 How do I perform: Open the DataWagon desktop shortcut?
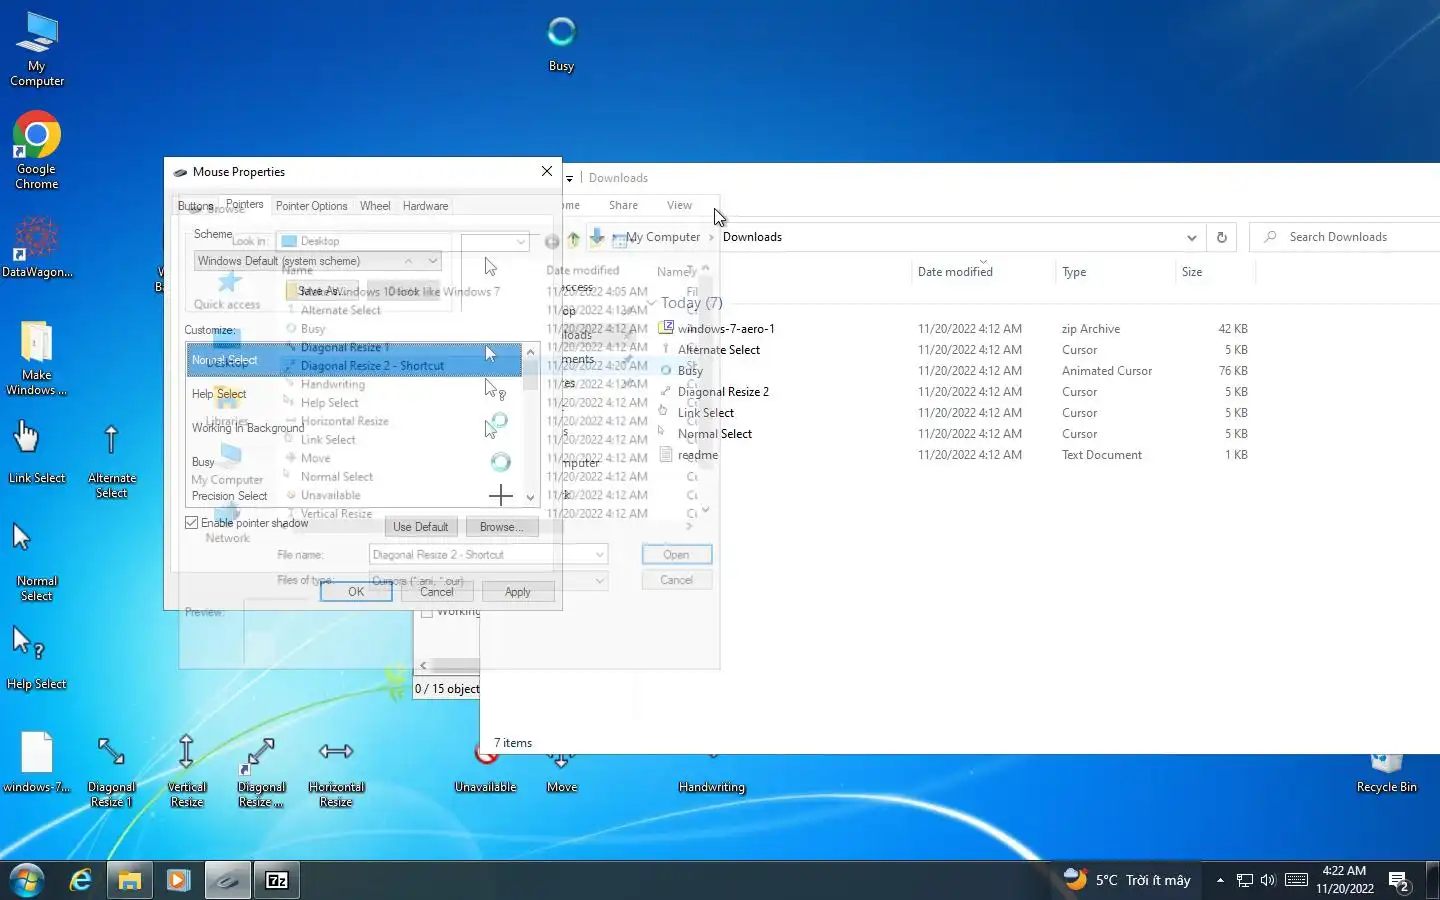[37, 248]
